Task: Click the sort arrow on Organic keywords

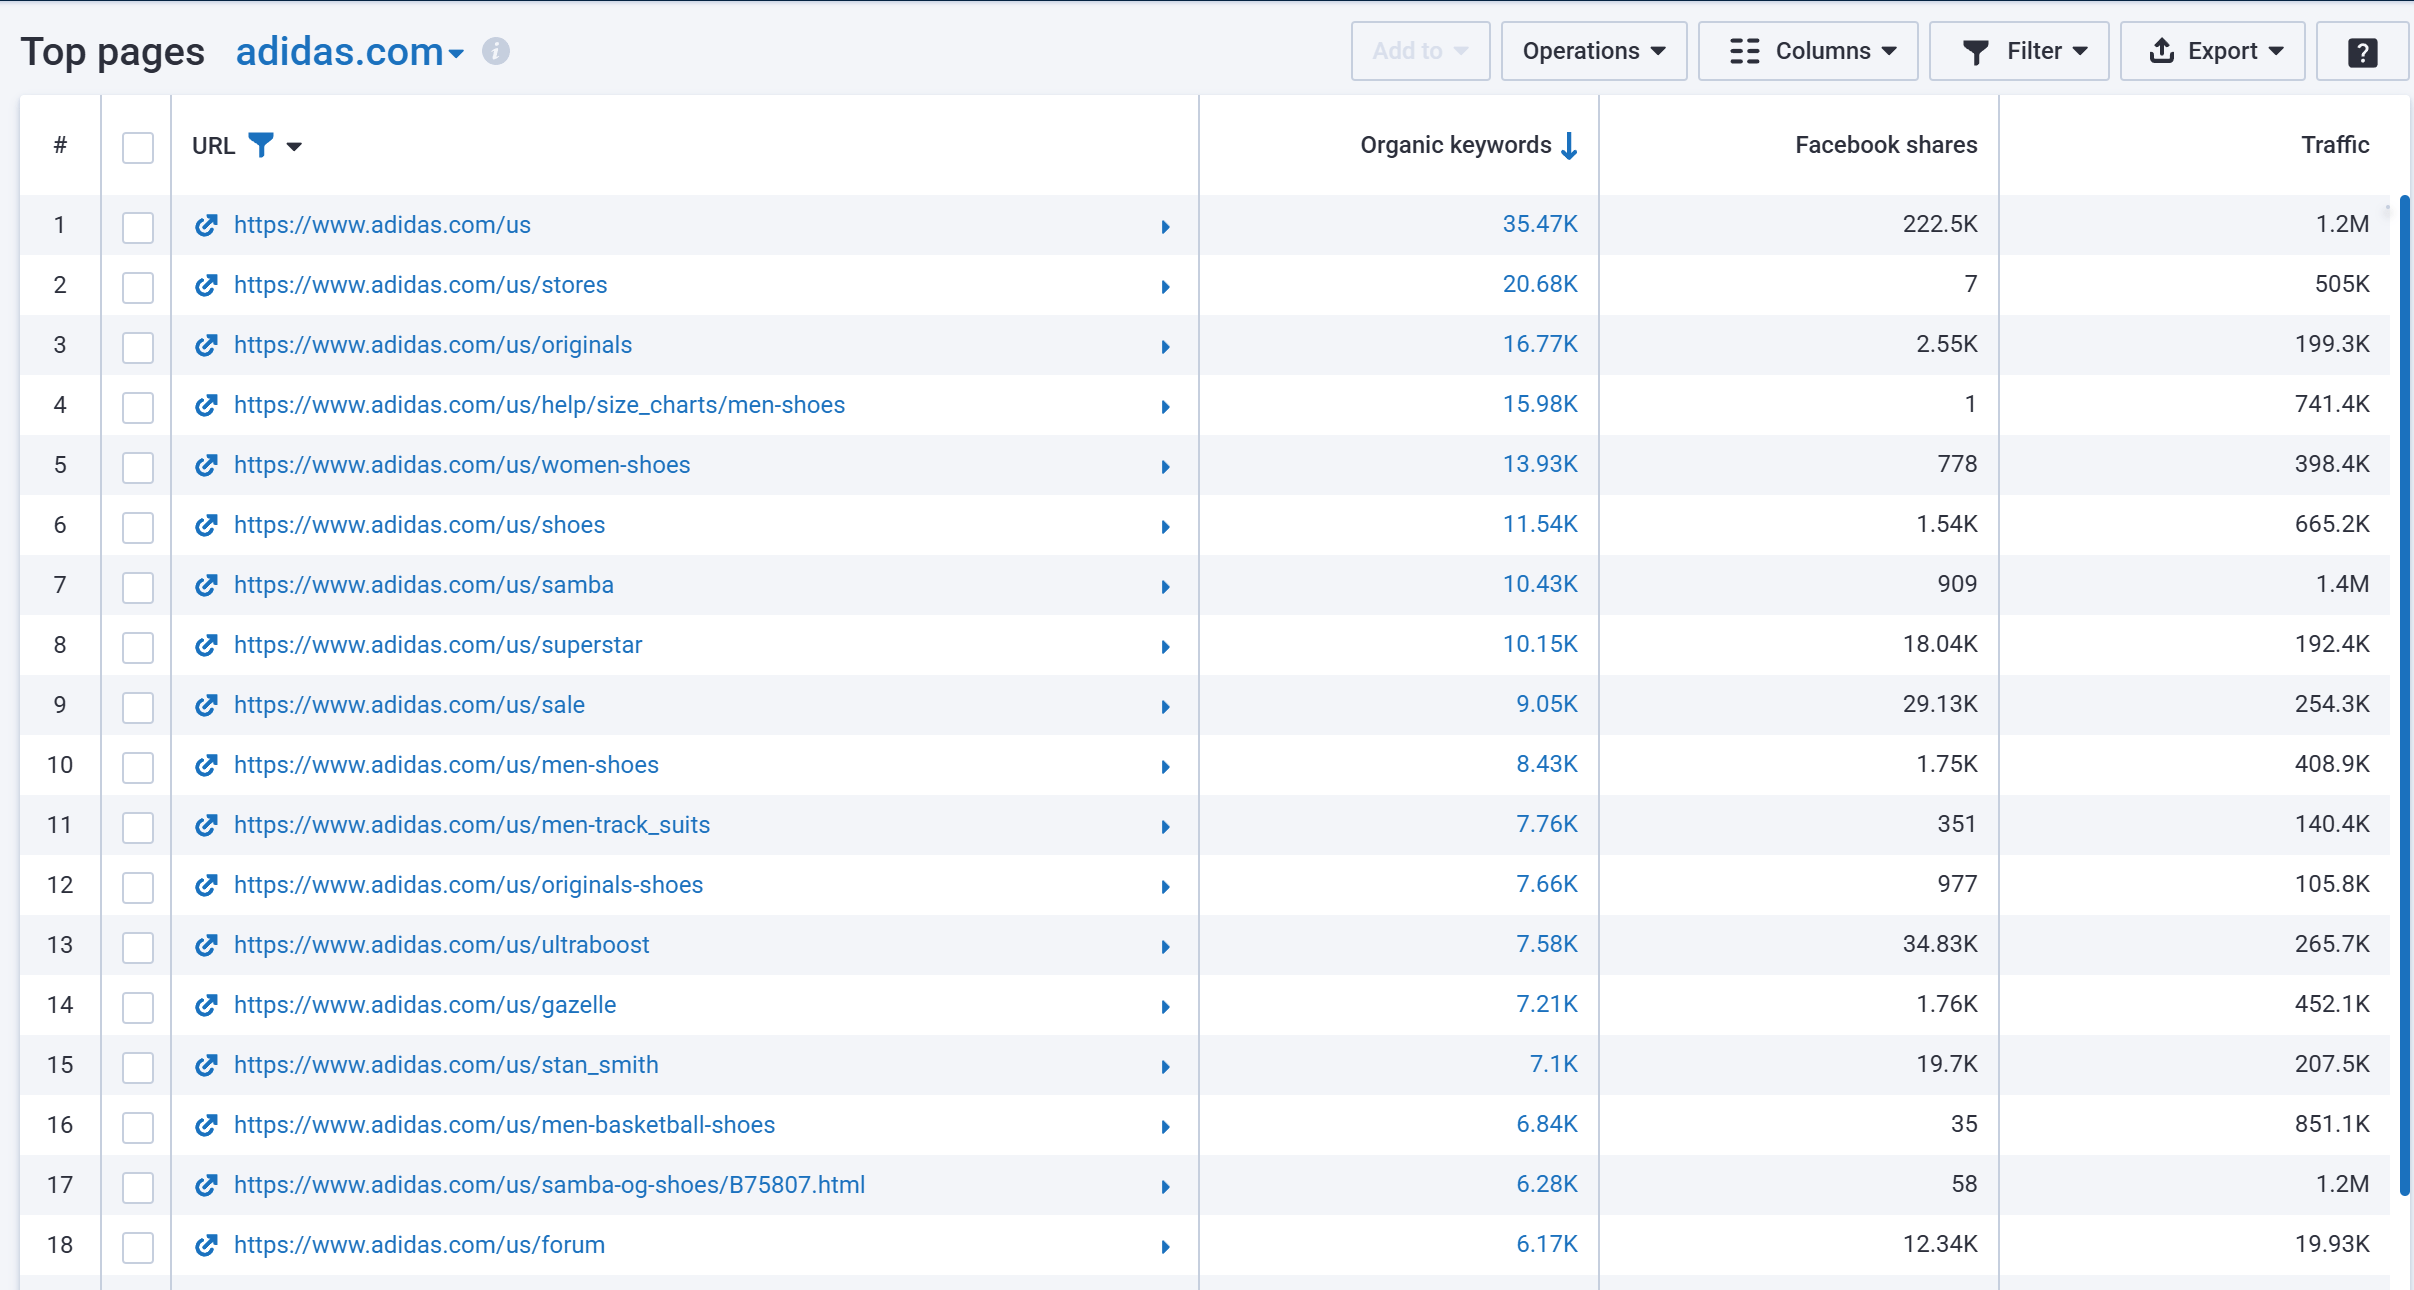Action: pos(1567,145)
